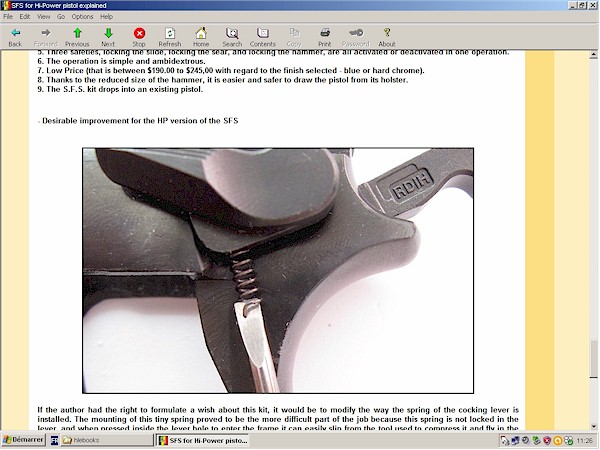Go to the Next topic

point(108,37)
